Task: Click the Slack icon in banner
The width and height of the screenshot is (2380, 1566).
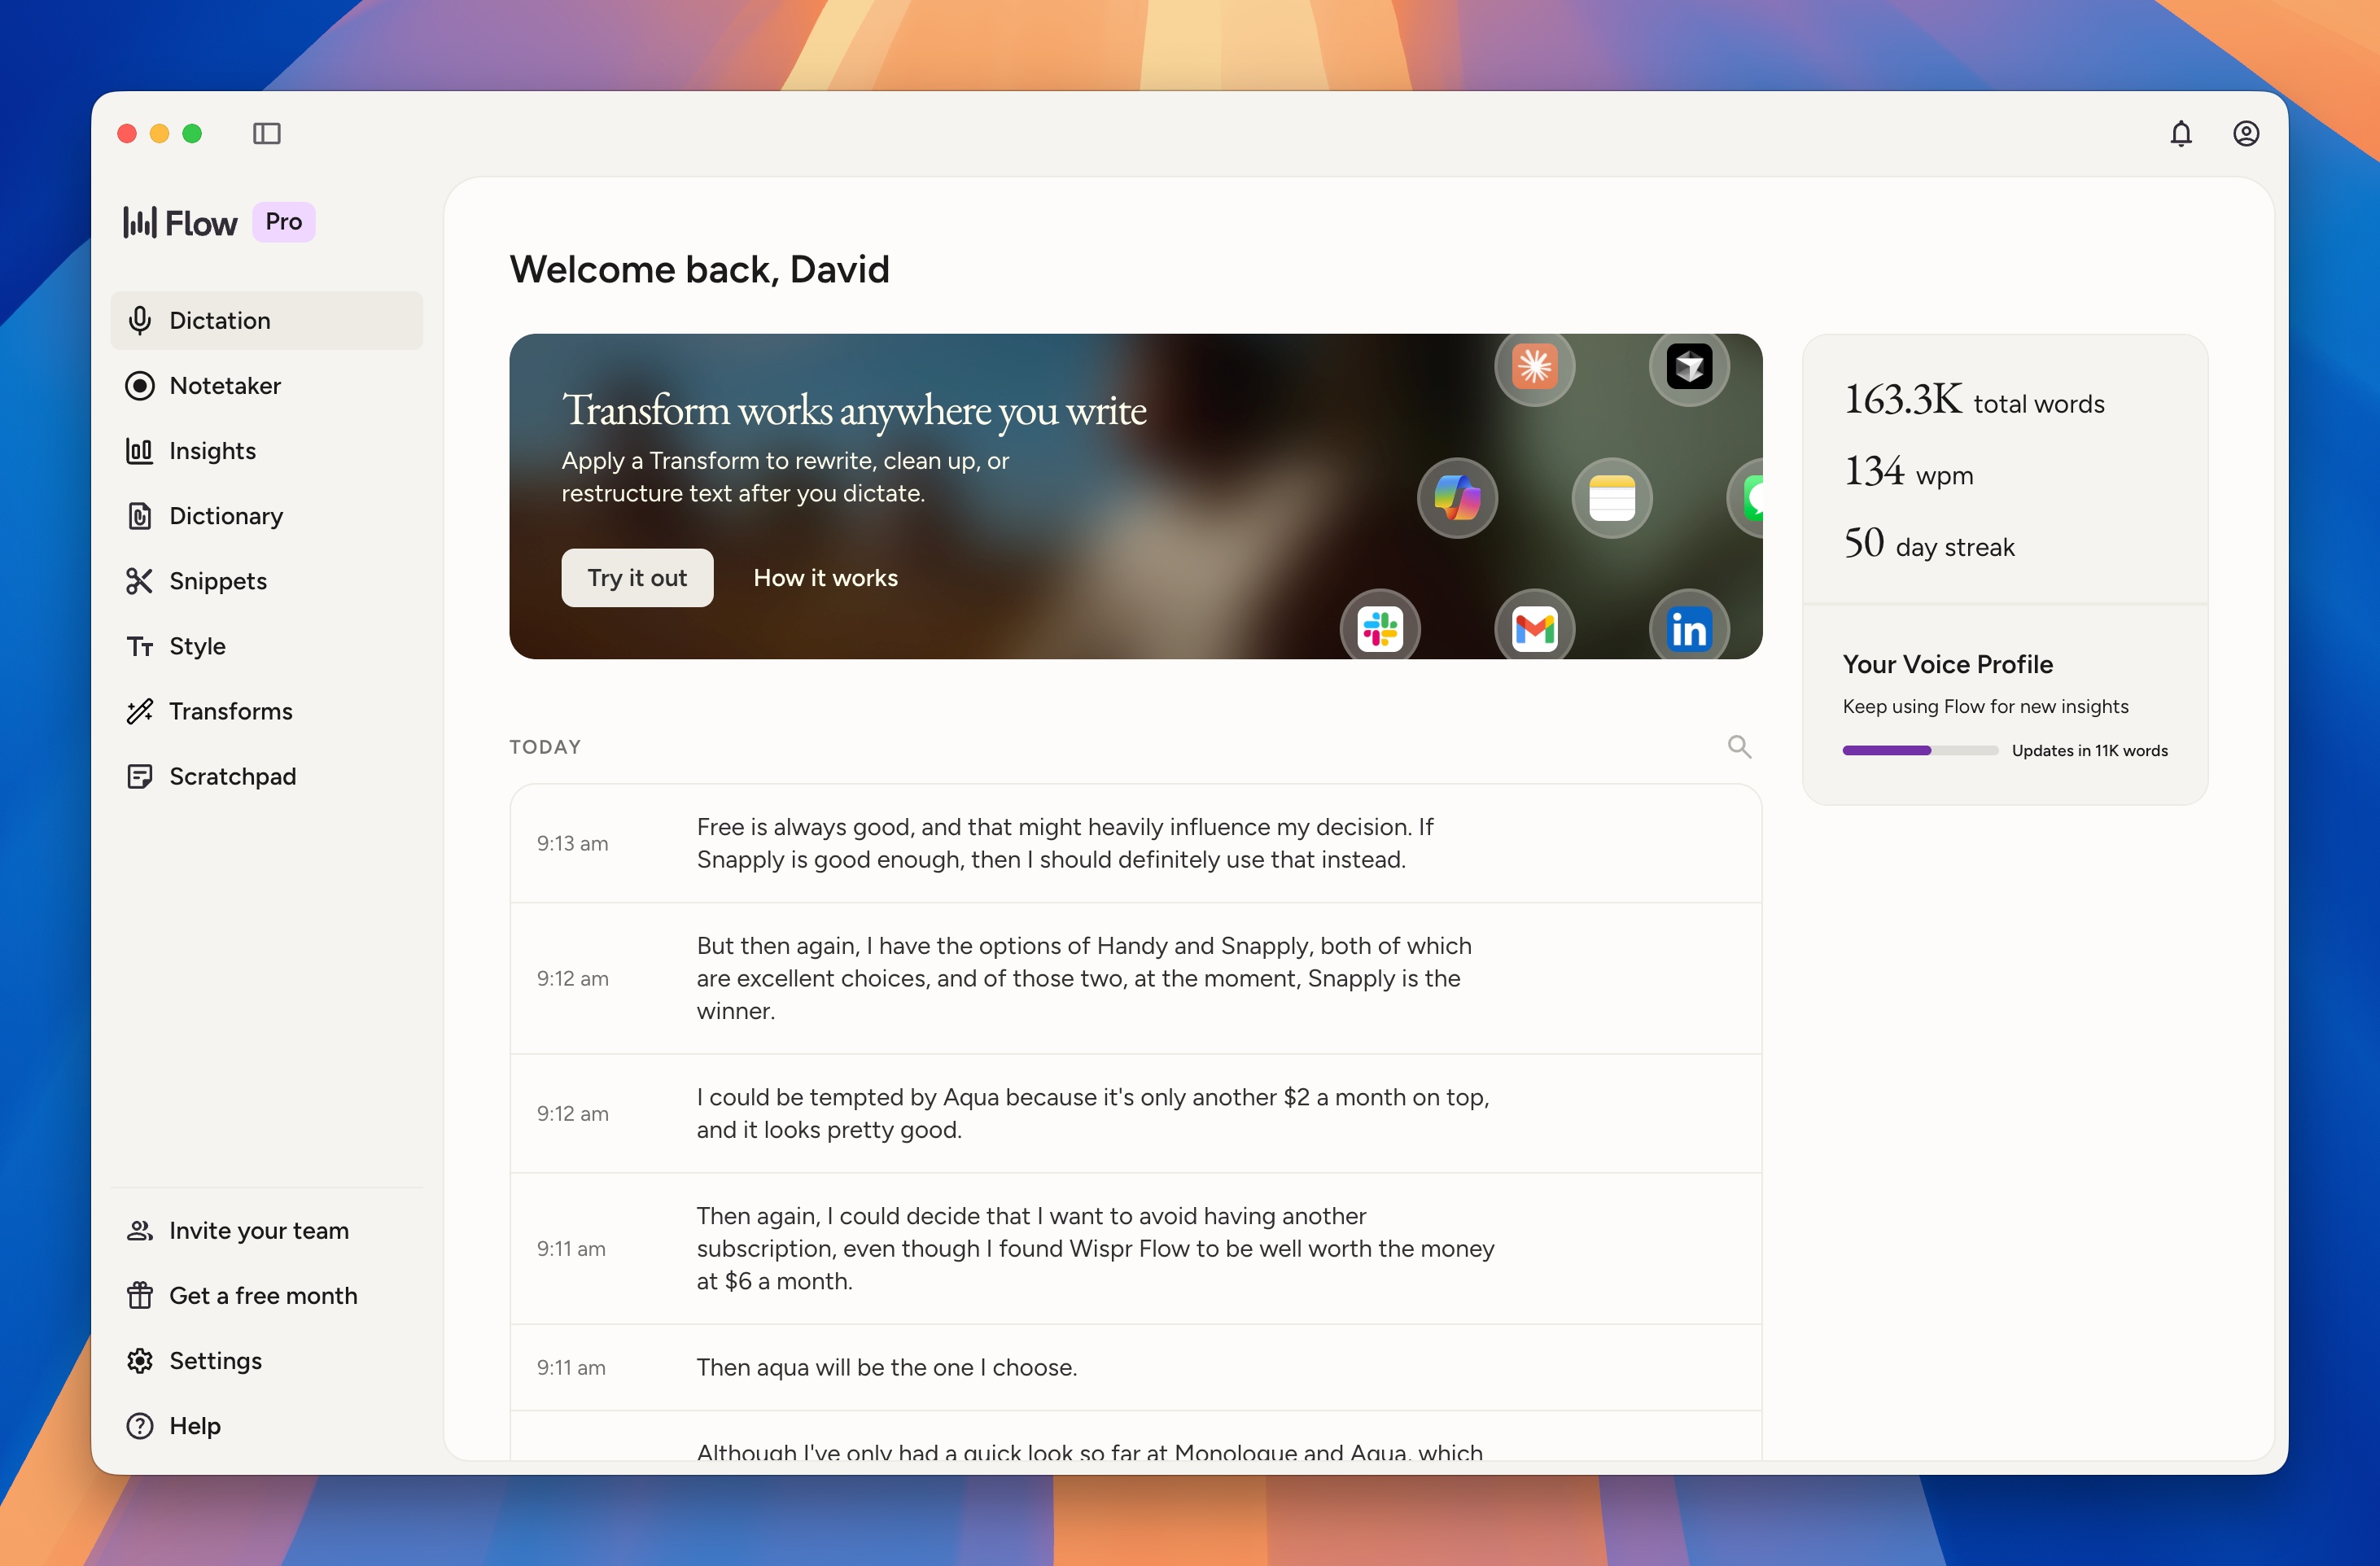Action: 1380,627
